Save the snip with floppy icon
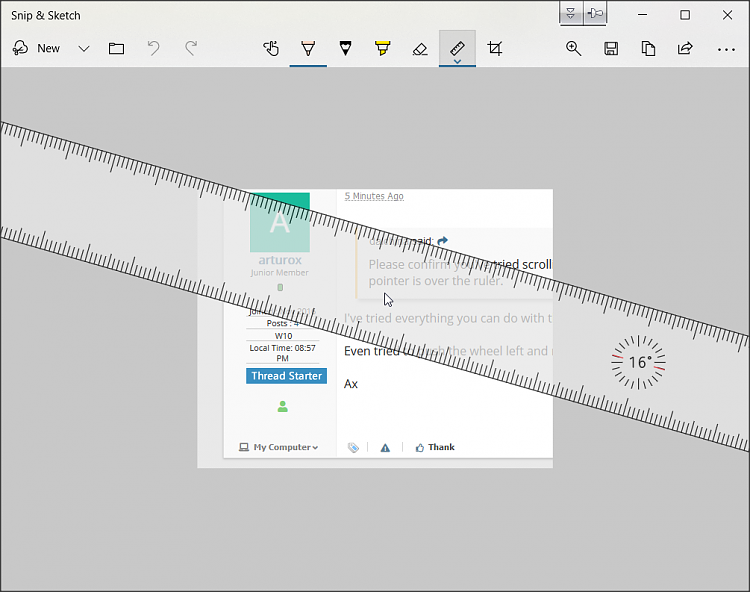 pos(611,48)
